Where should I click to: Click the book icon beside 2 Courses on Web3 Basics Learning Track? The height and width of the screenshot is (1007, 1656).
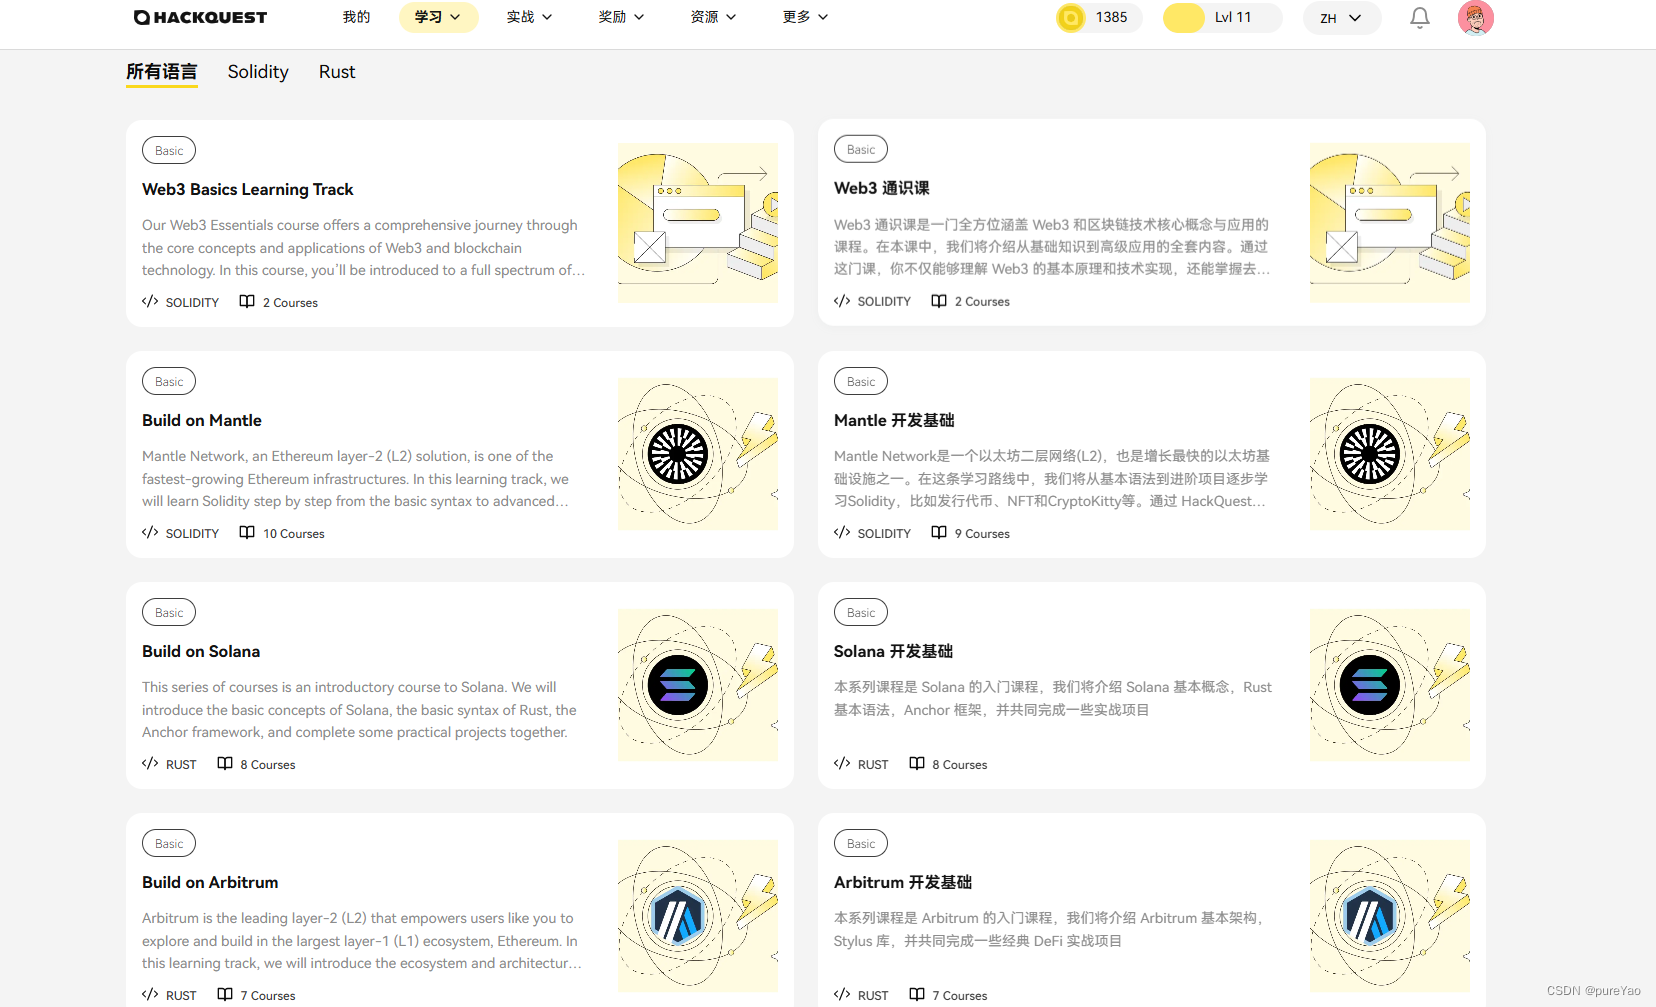[247, 301]
